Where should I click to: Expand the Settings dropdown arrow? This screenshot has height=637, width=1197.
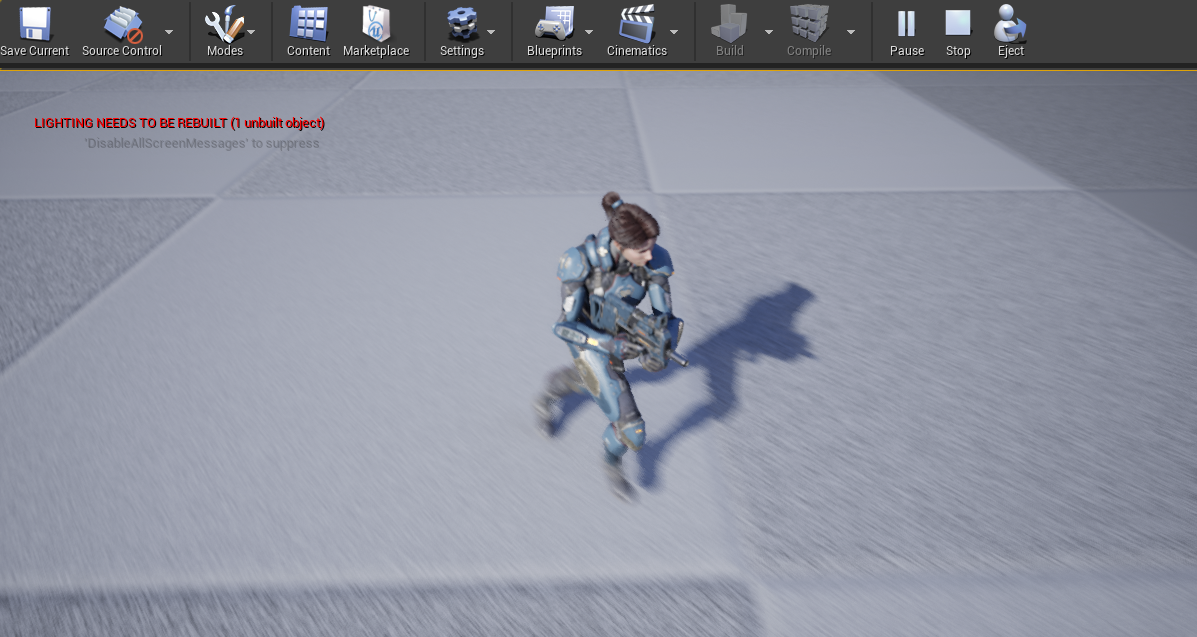click(491, 32)
